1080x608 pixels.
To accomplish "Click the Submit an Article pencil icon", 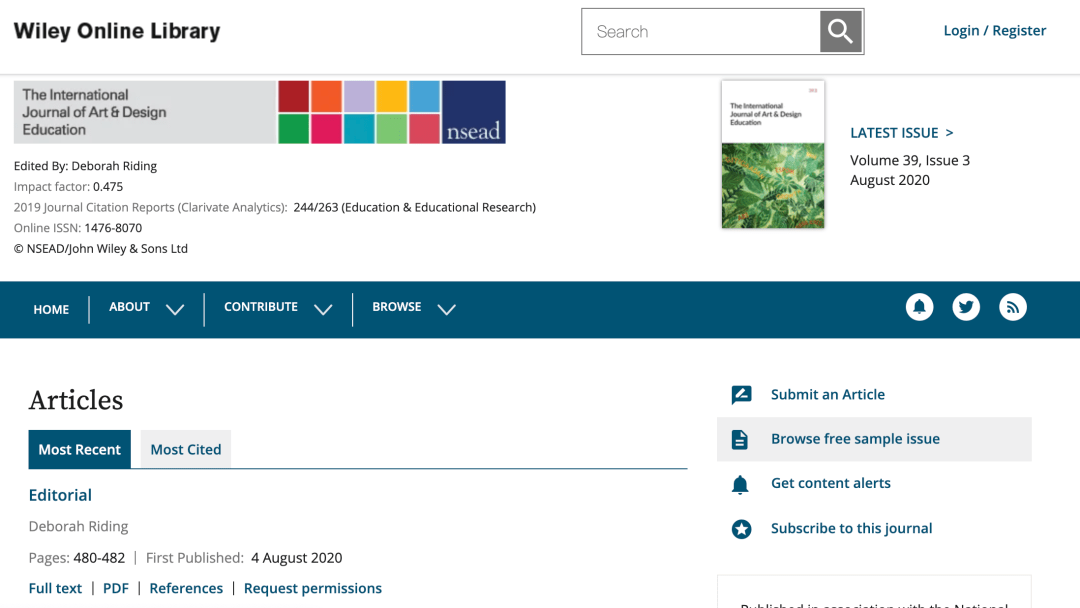I will tap(741, 395).
